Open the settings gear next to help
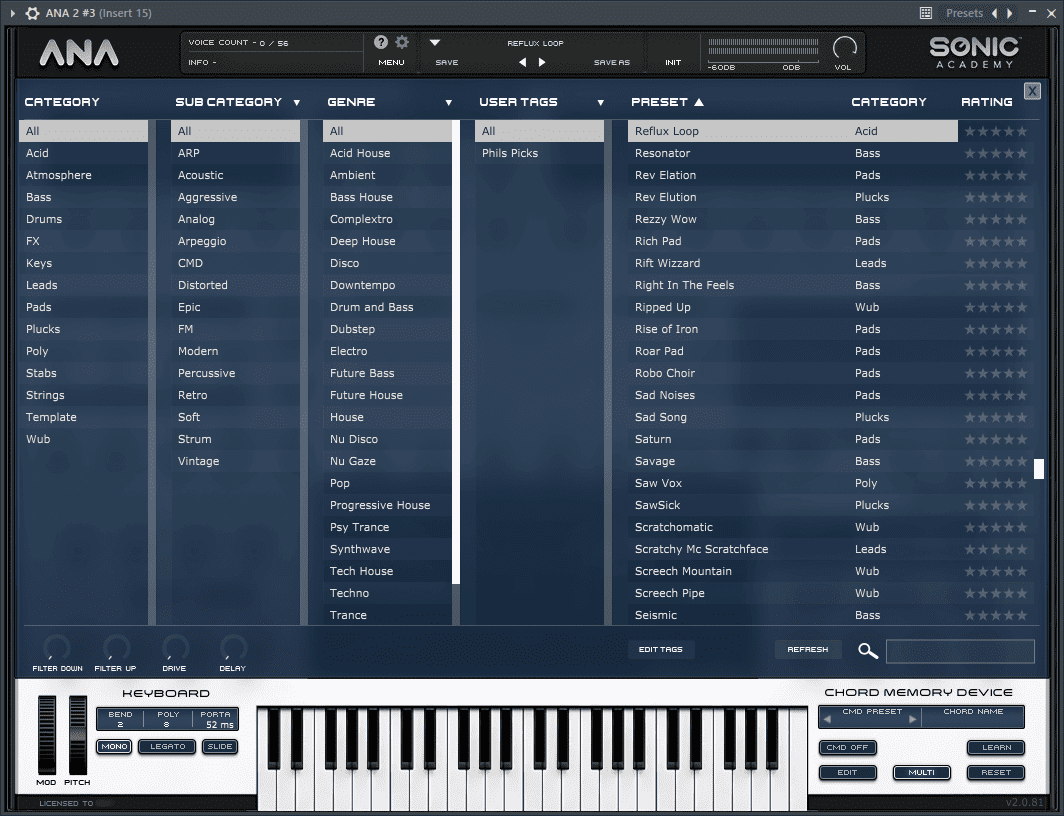 [x=402, y=42]
